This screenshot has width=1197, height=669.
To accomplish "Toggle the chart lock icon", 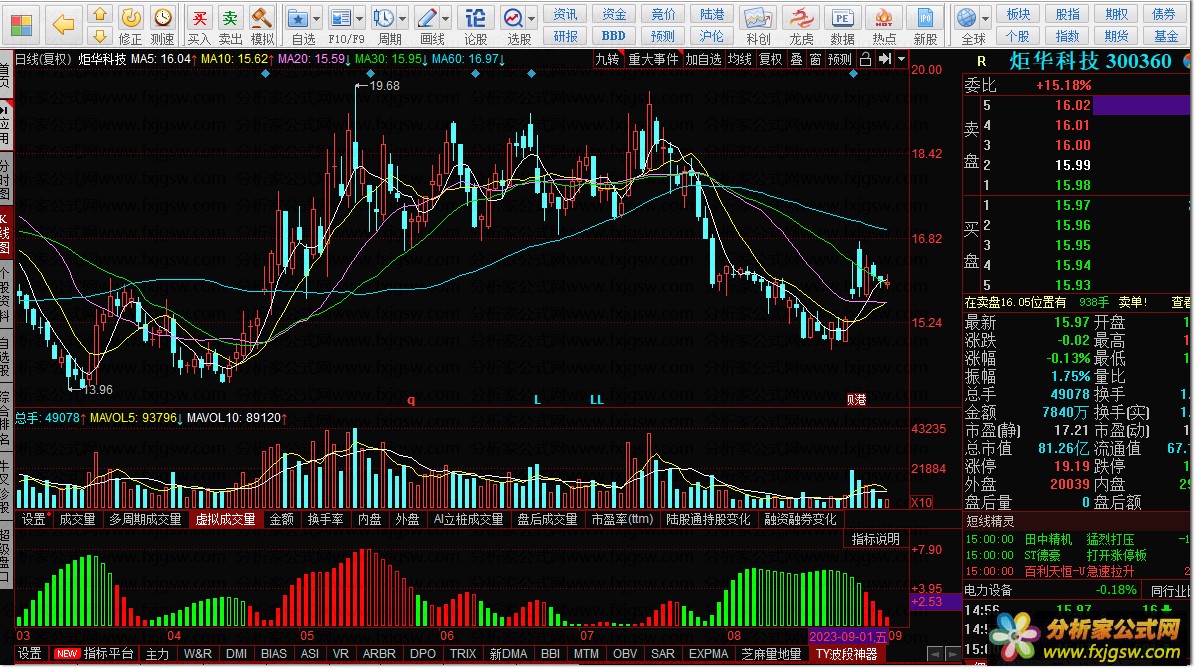I will tap(865, 59).
